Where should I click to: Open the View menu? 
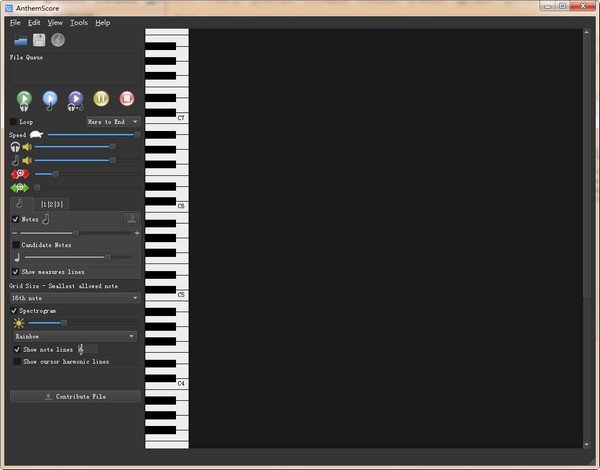[55, 23]
